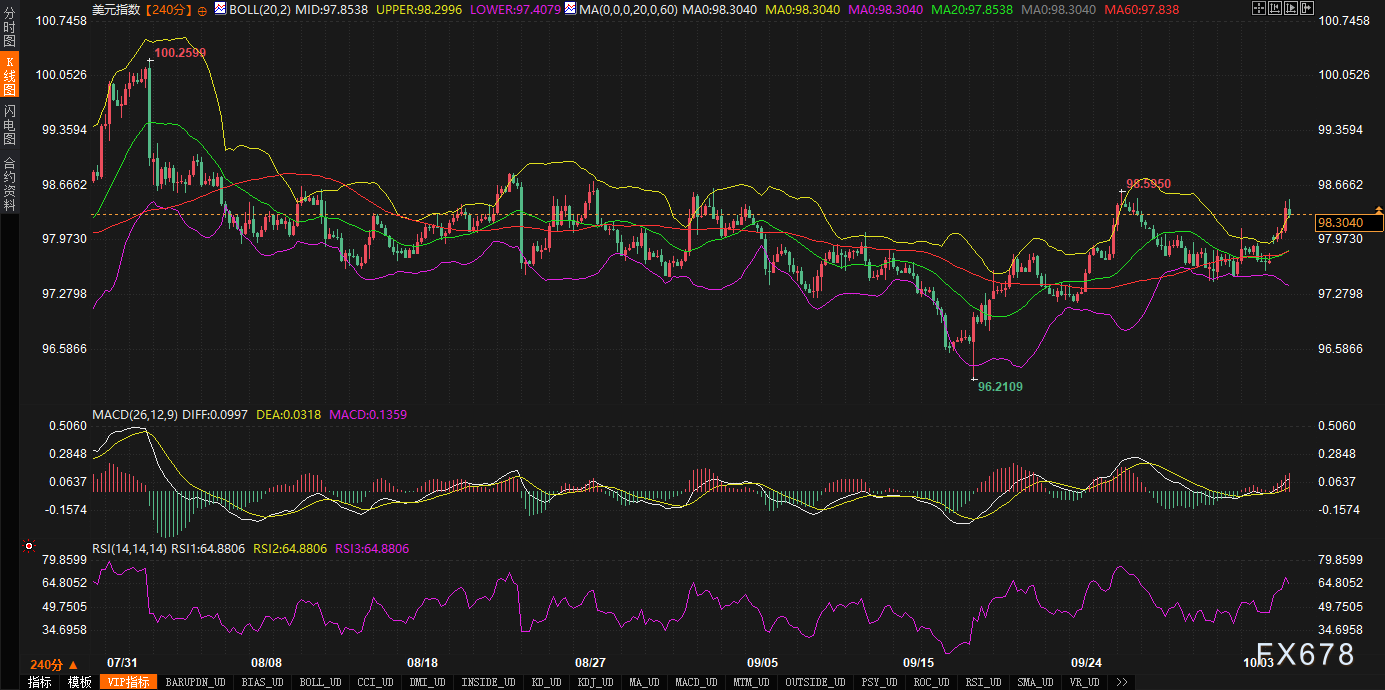Screen dimensions: 1385x690
Task: Open 合约资料 contract info tab
Action: click(10, 183)
